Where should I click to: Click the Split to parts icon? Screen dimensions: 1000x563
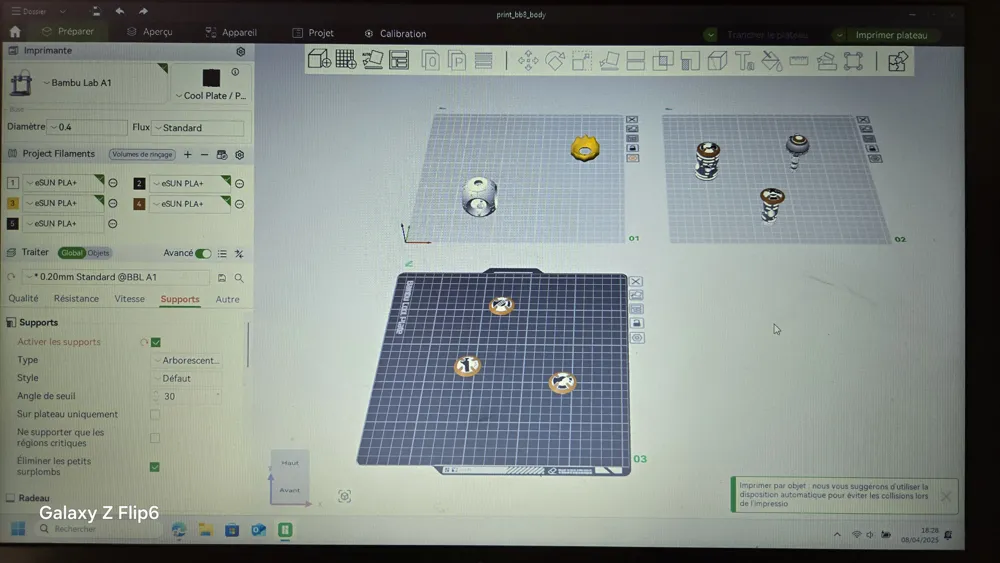[x=457, y=61]
